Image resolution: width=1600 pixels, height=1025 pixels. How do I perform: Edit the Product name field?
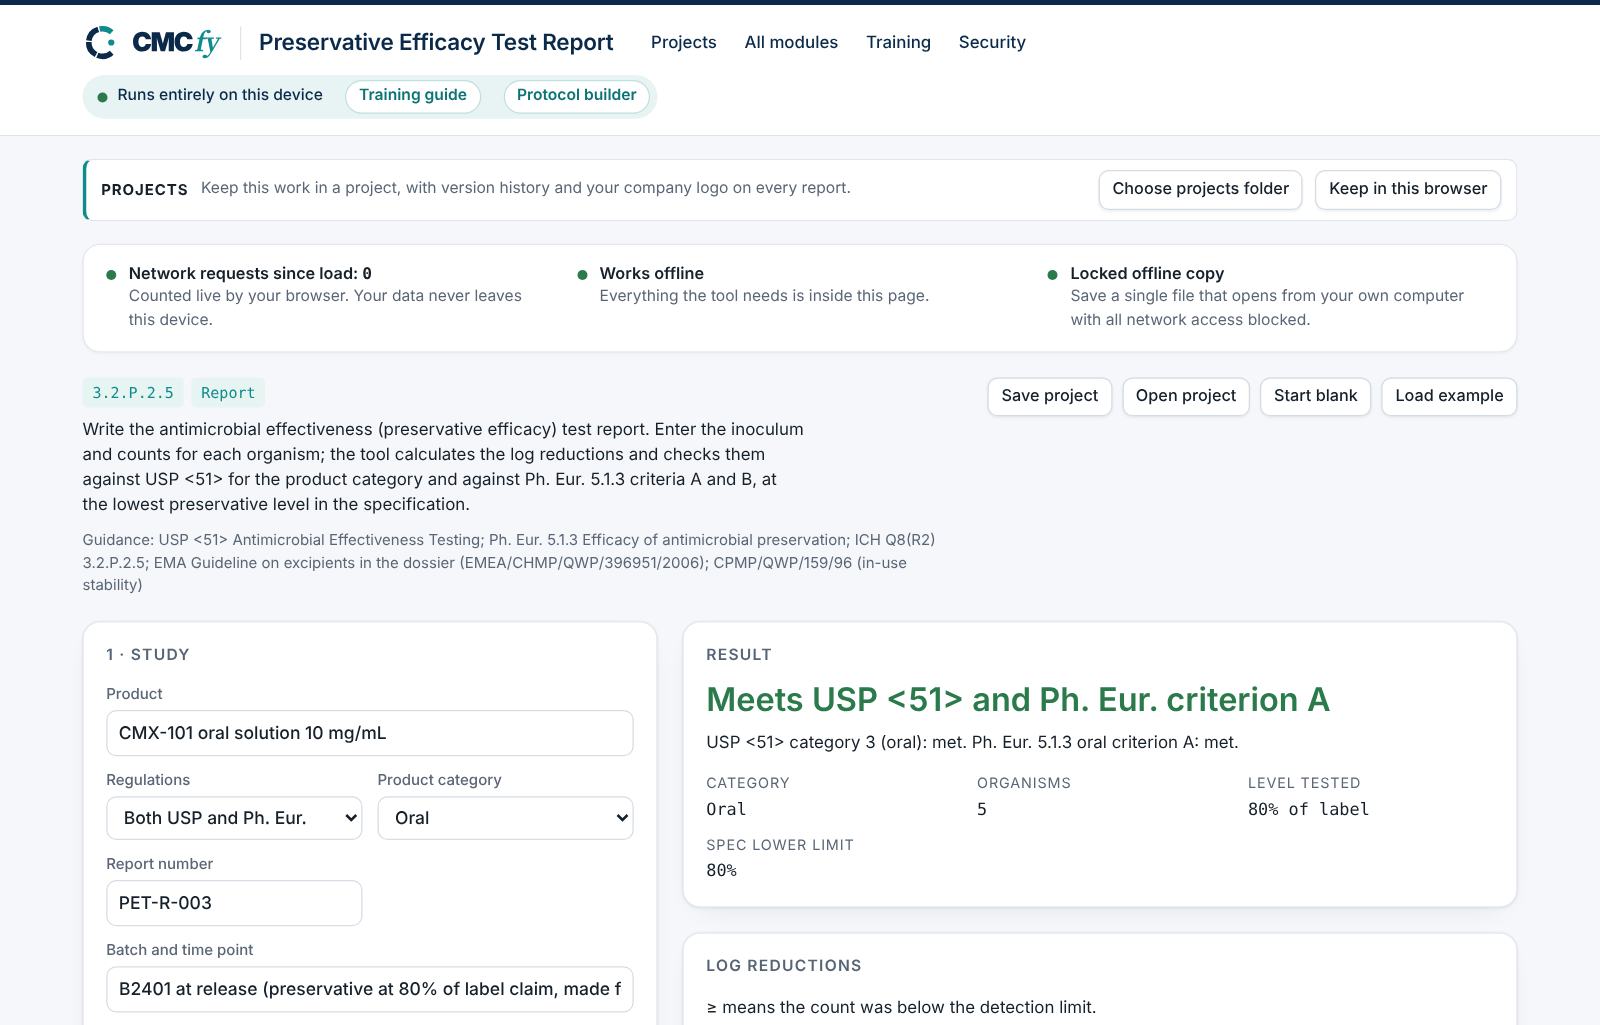click(370, 733)
